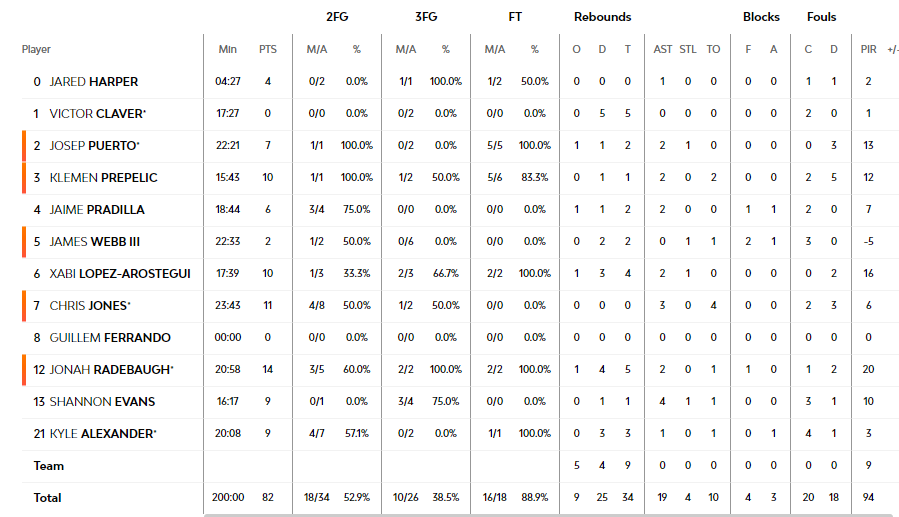Sort by the PTS column header

[268, 50]
